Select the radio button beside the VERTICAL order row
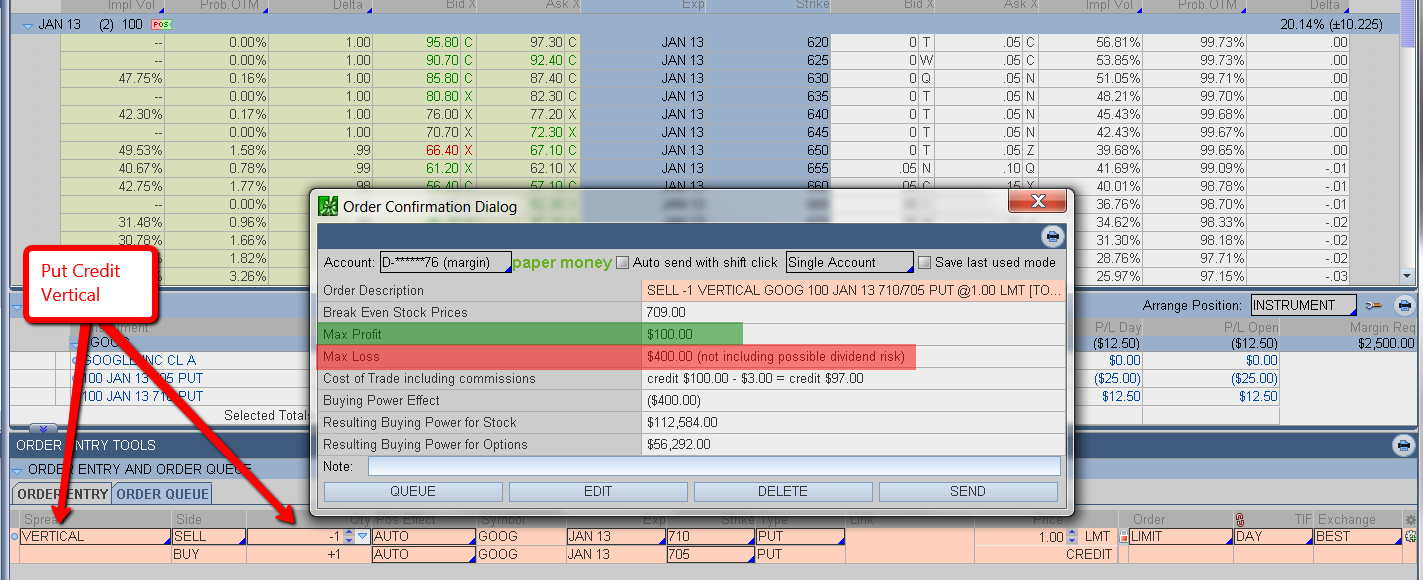1423x580 pixels. point(14,537)
